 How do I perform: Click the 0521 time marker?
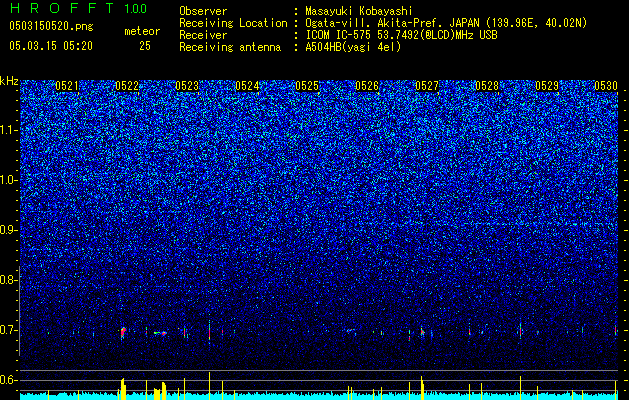67,86
